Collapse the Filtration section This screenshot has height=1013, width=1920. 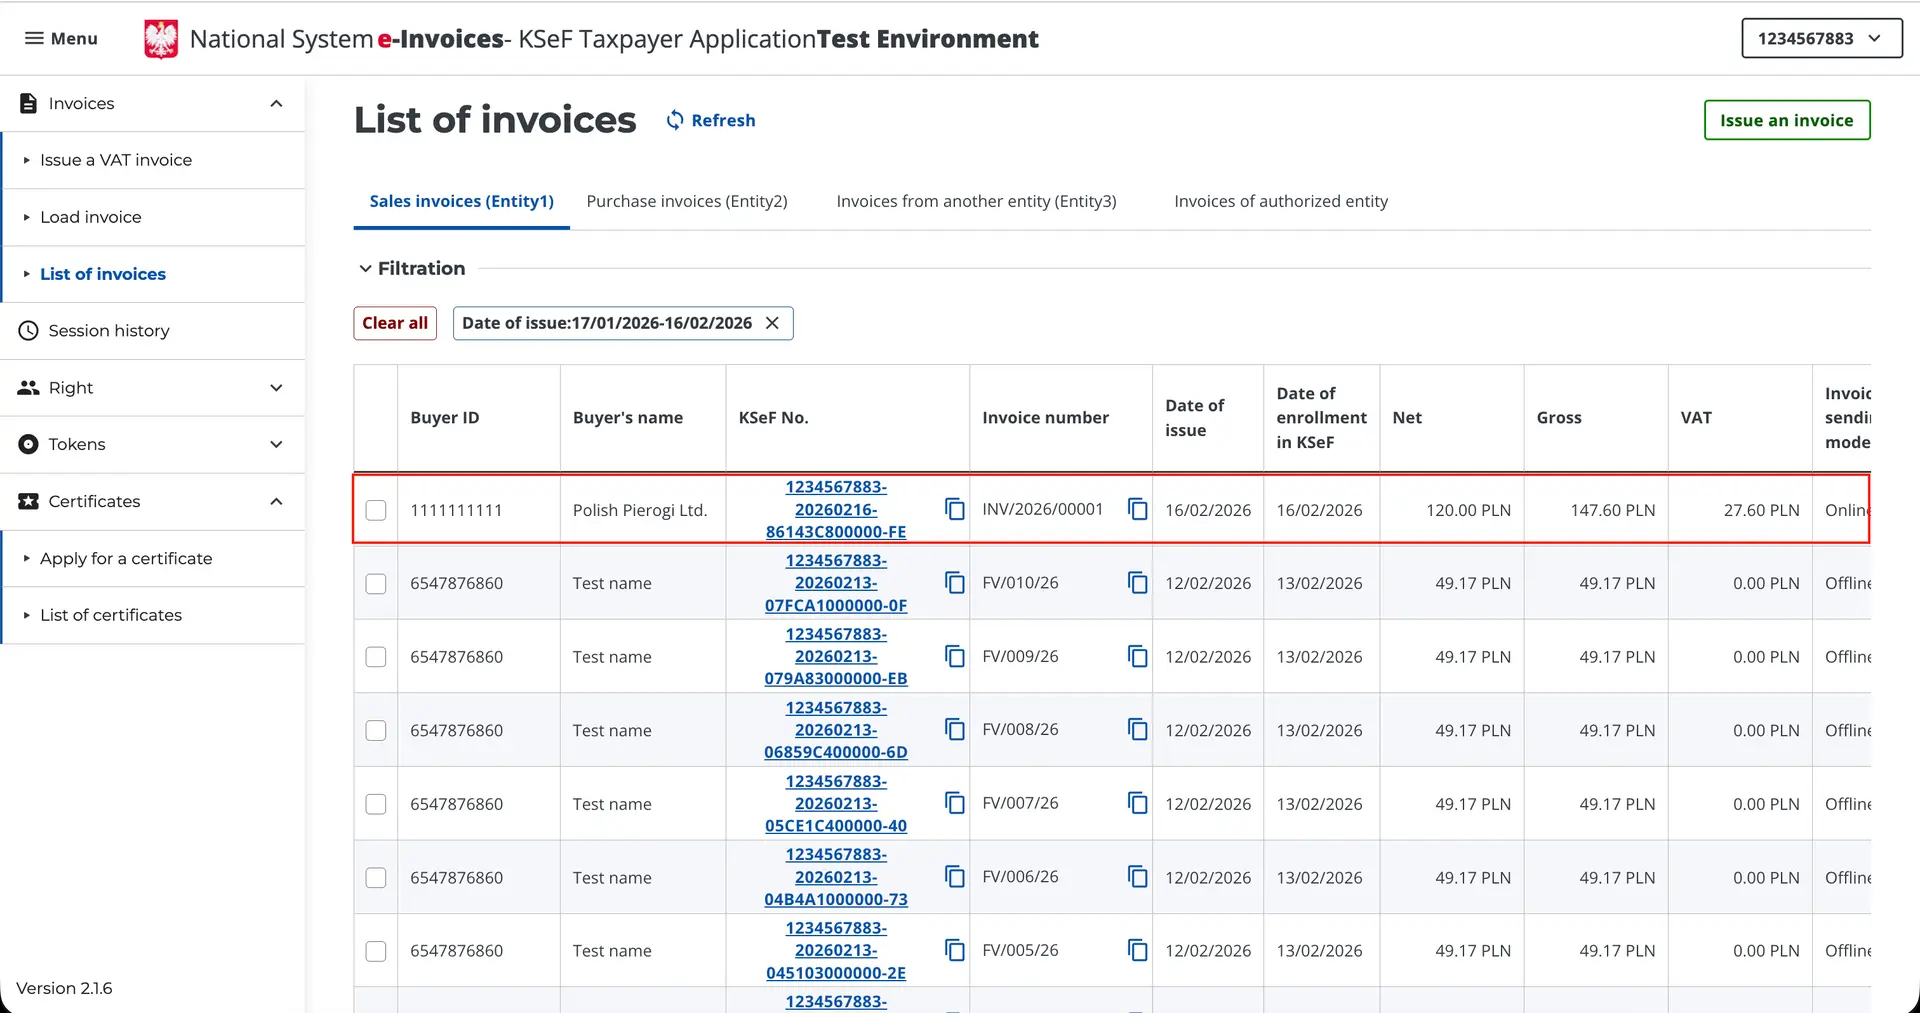click(366, 268)
